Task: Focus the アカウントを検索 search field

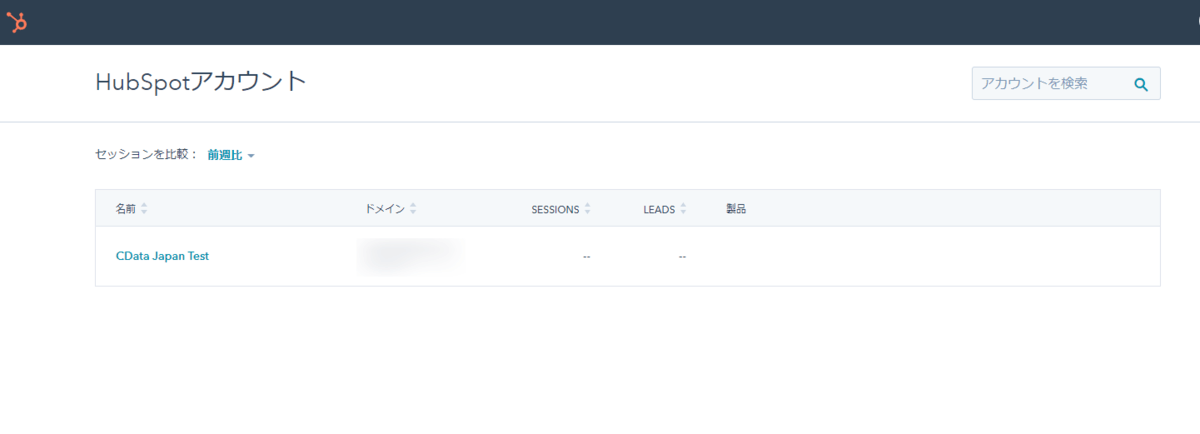Action: pyautogui.click(x=1066, y=84)
